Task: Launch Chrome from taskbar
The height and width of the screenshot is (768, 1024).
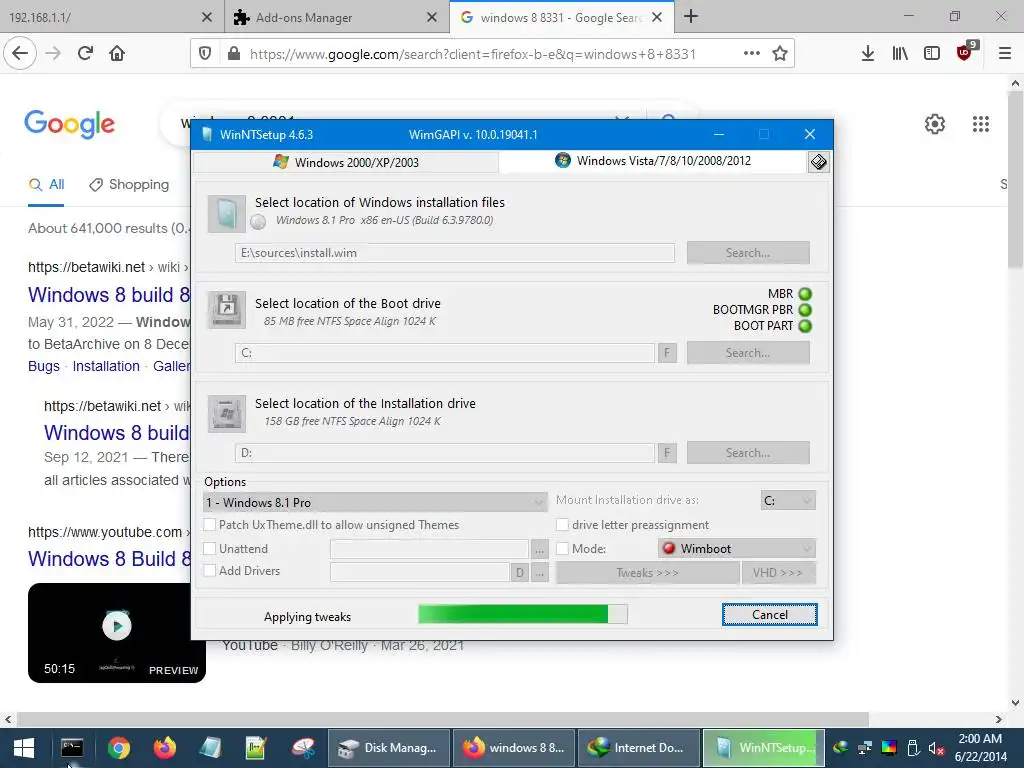Action: pos(119,748)
